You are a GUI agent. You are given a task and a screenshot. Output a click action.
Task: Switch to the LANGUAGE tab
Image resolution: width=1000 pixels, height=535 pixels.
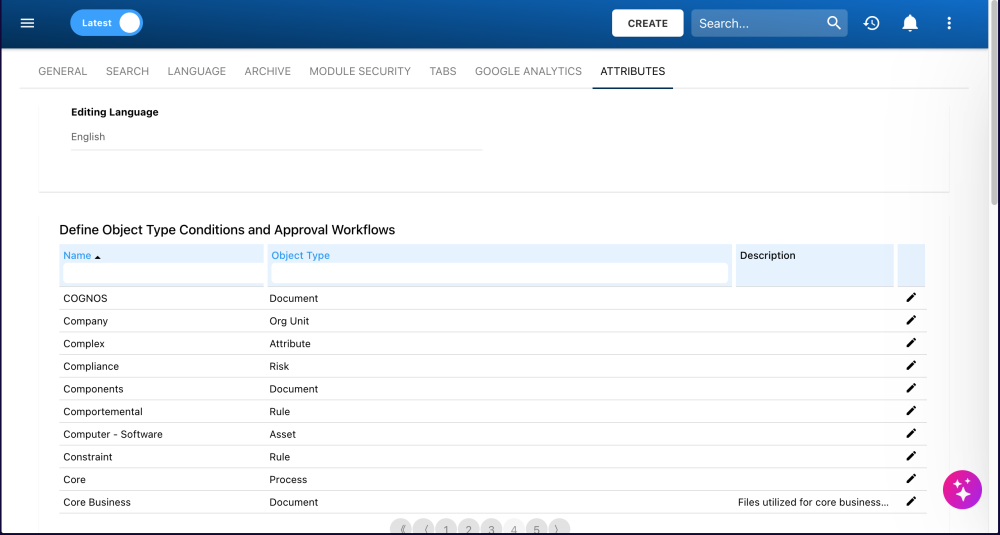click(196, 71)
